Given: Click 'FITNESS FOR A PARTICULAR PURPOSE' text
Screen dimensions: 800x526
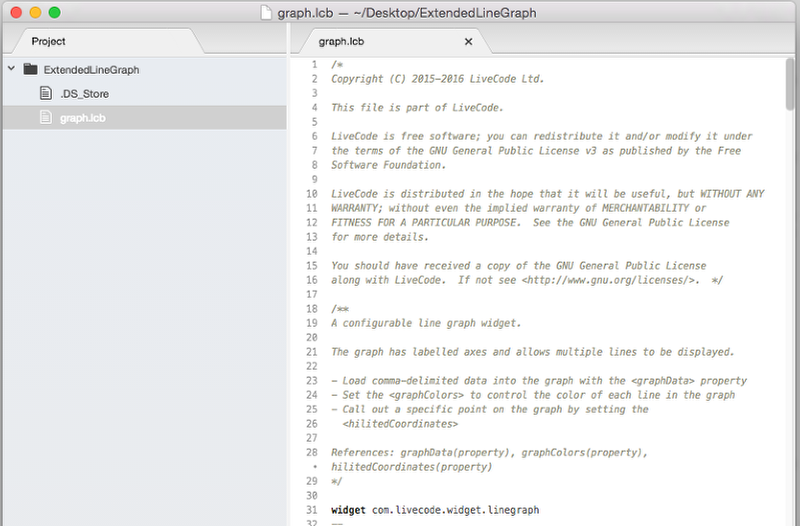Looking at the screenshot, I should pos(423,223).
